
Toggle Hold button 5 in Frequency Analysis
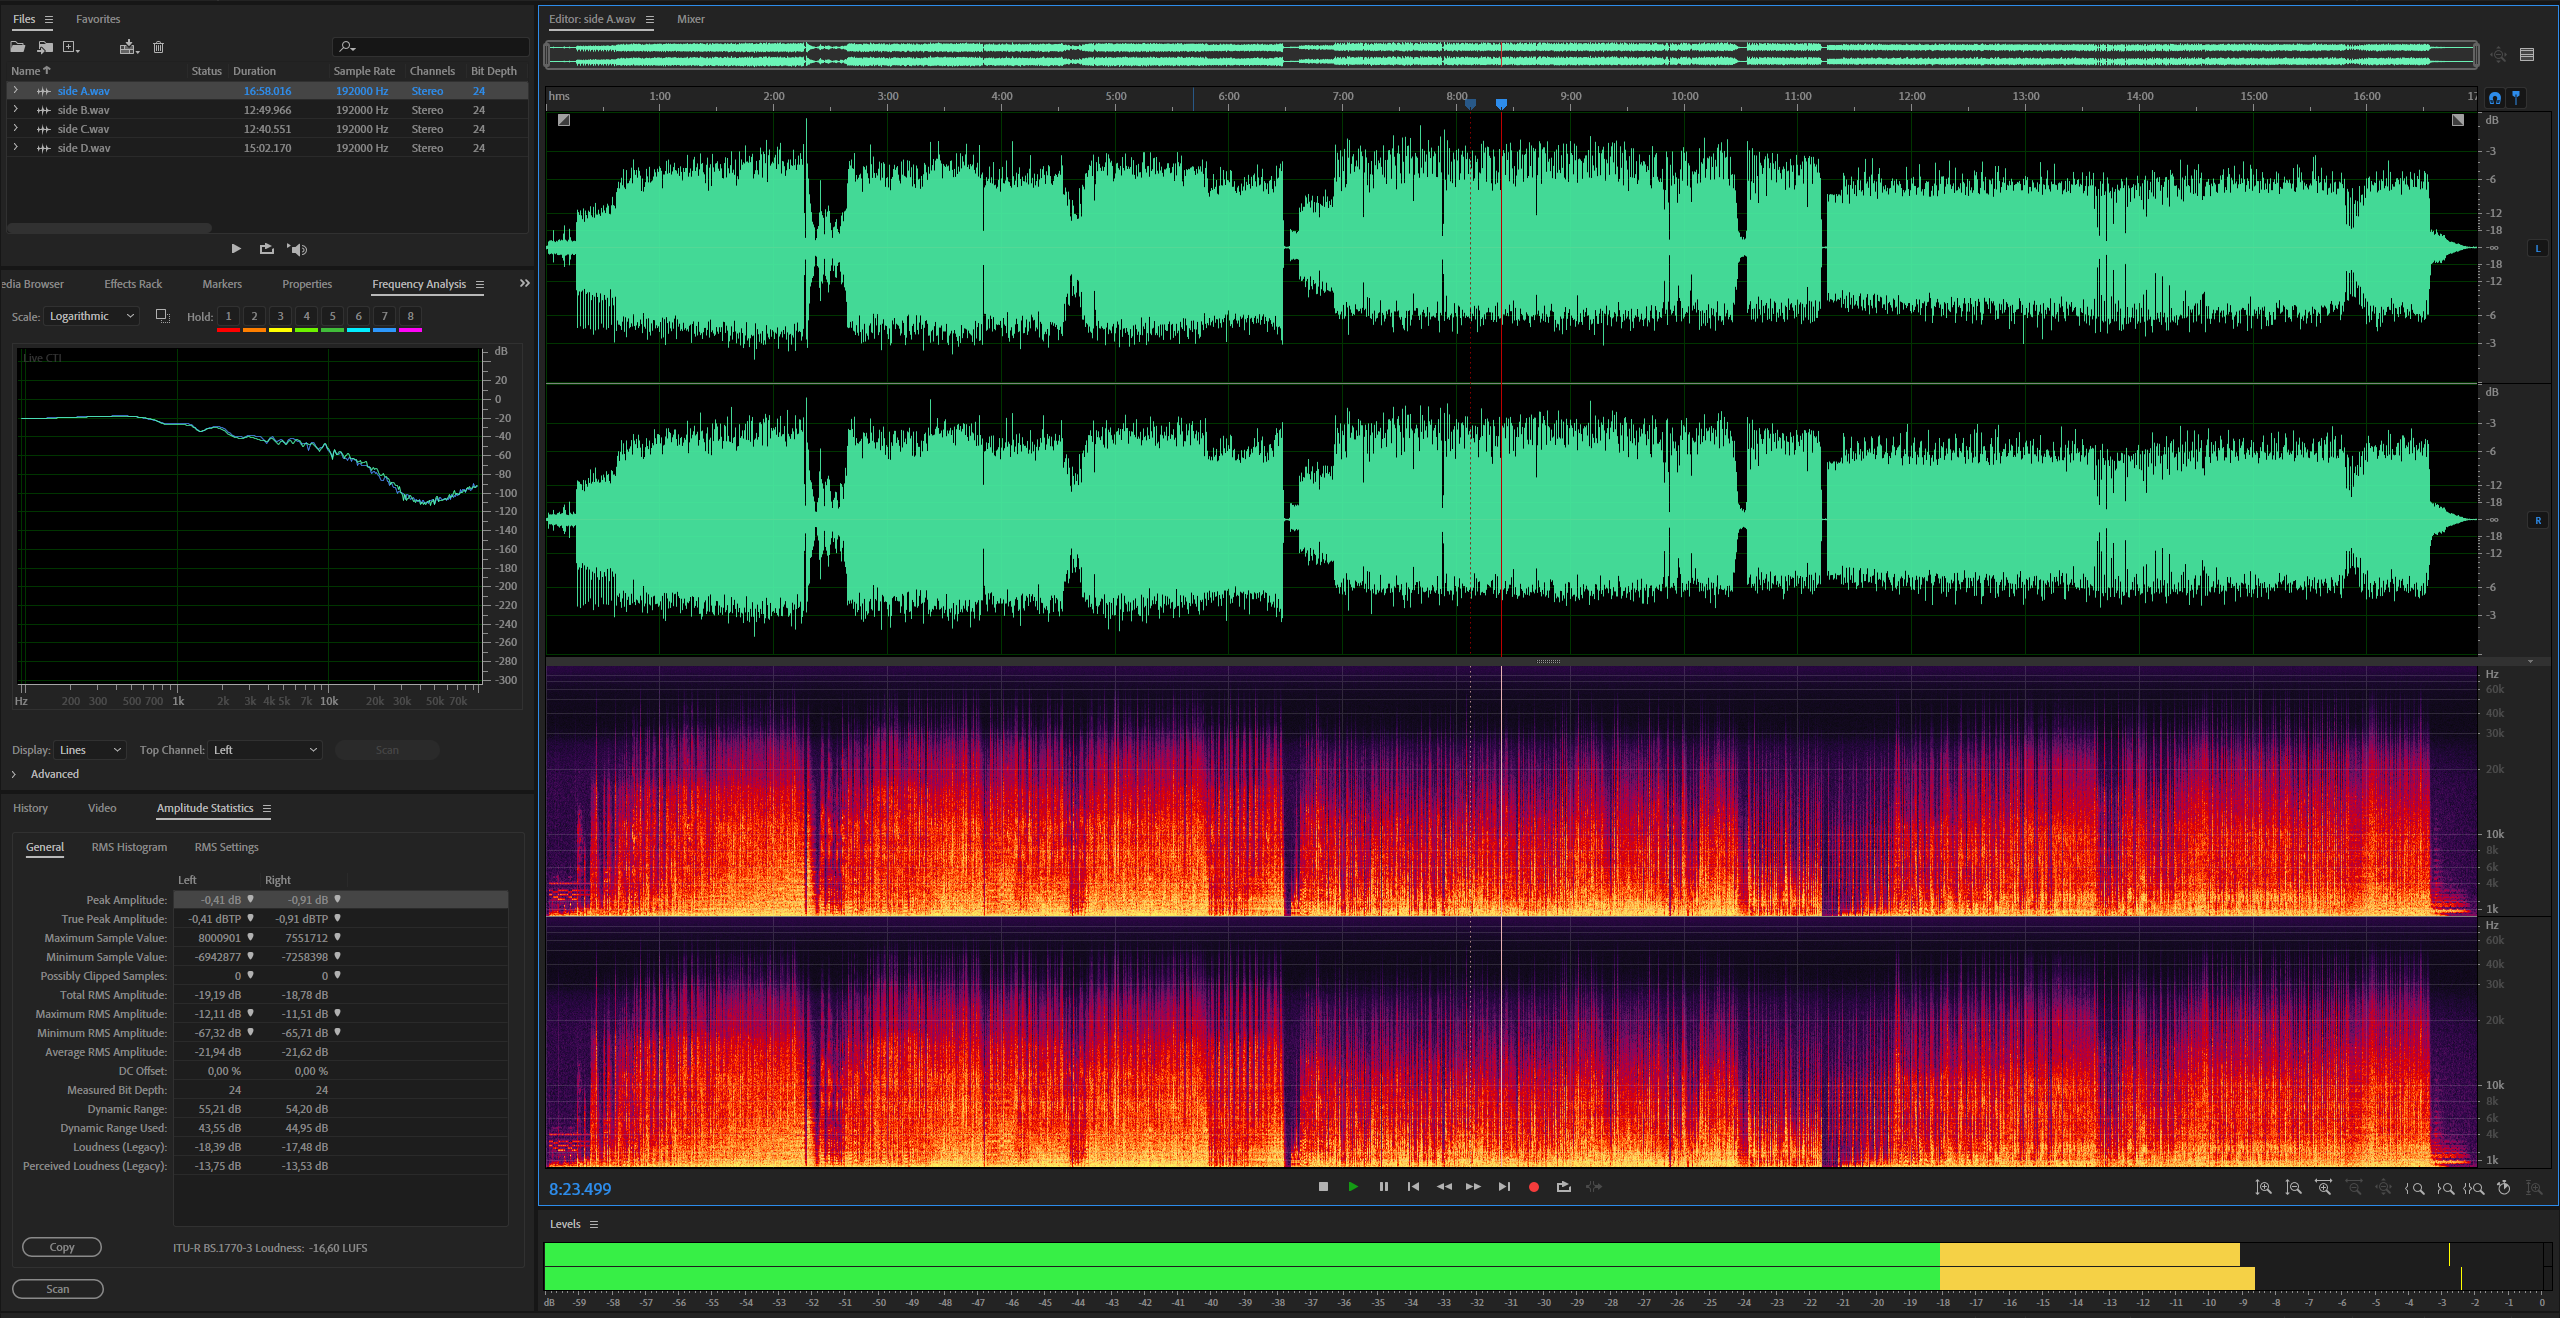coord(332,316)
